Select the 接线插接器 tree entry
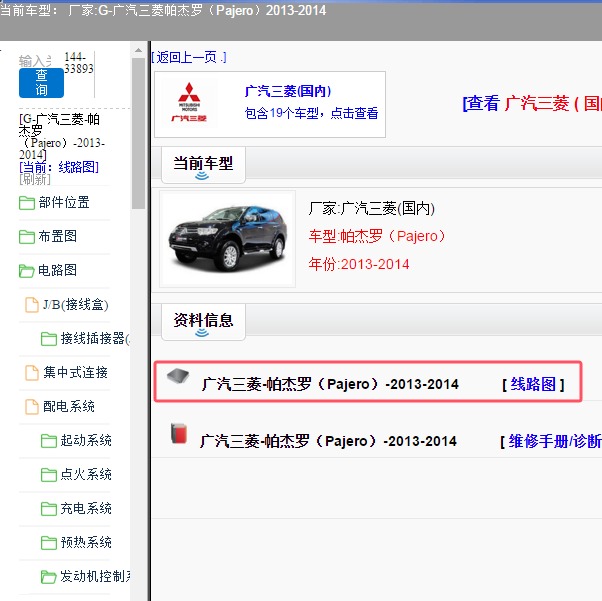This screenshot has height=601, width=602. click(x=95, y=338)
